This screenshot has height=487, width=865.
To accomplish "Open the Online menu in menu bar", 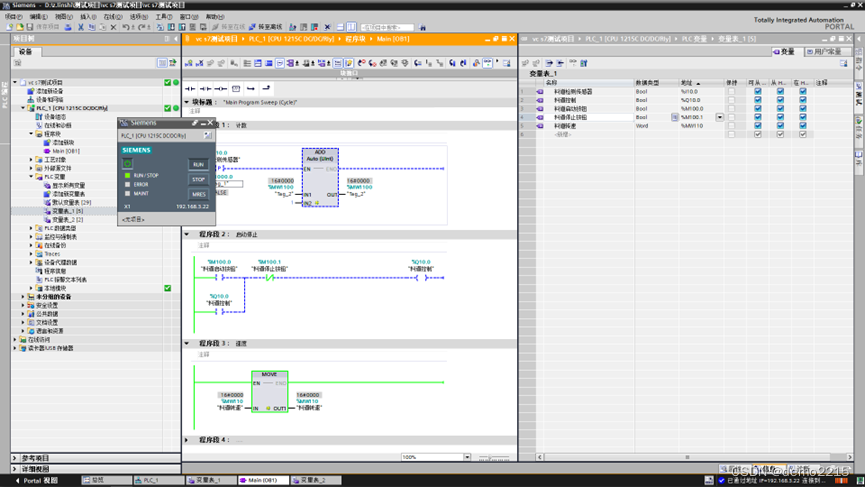I will pos(113,17).
